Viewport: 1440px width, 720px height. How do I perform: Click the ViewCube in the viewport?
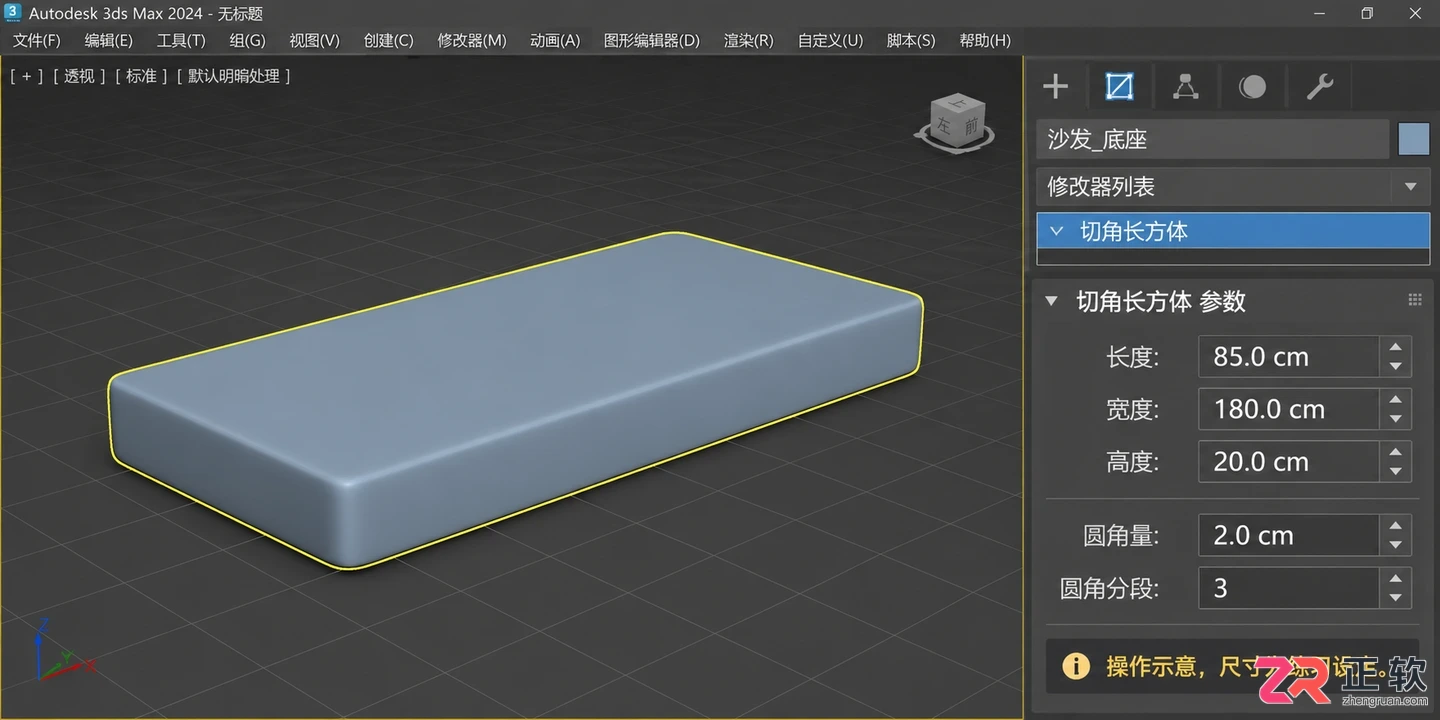(955, 123)
